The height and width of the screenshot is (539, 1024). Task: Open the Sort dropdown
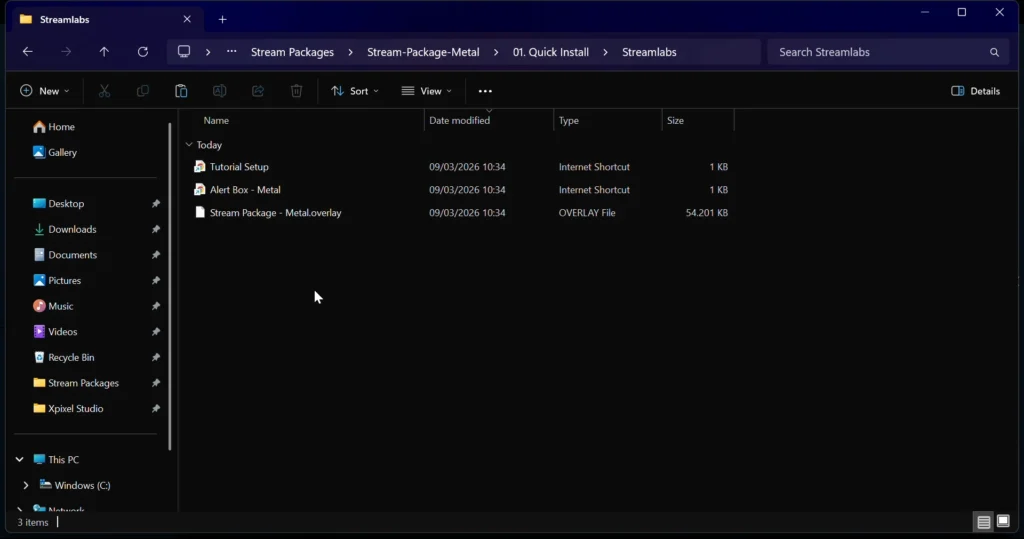click(355, 91)
